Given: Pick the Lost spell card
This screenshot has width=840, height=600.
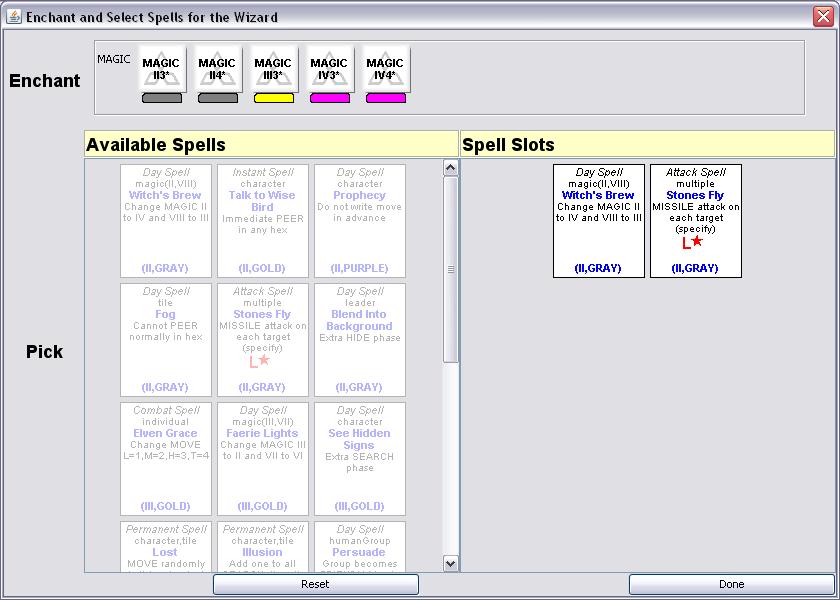Looking at the screenshot, I should (x=166, y=546).
